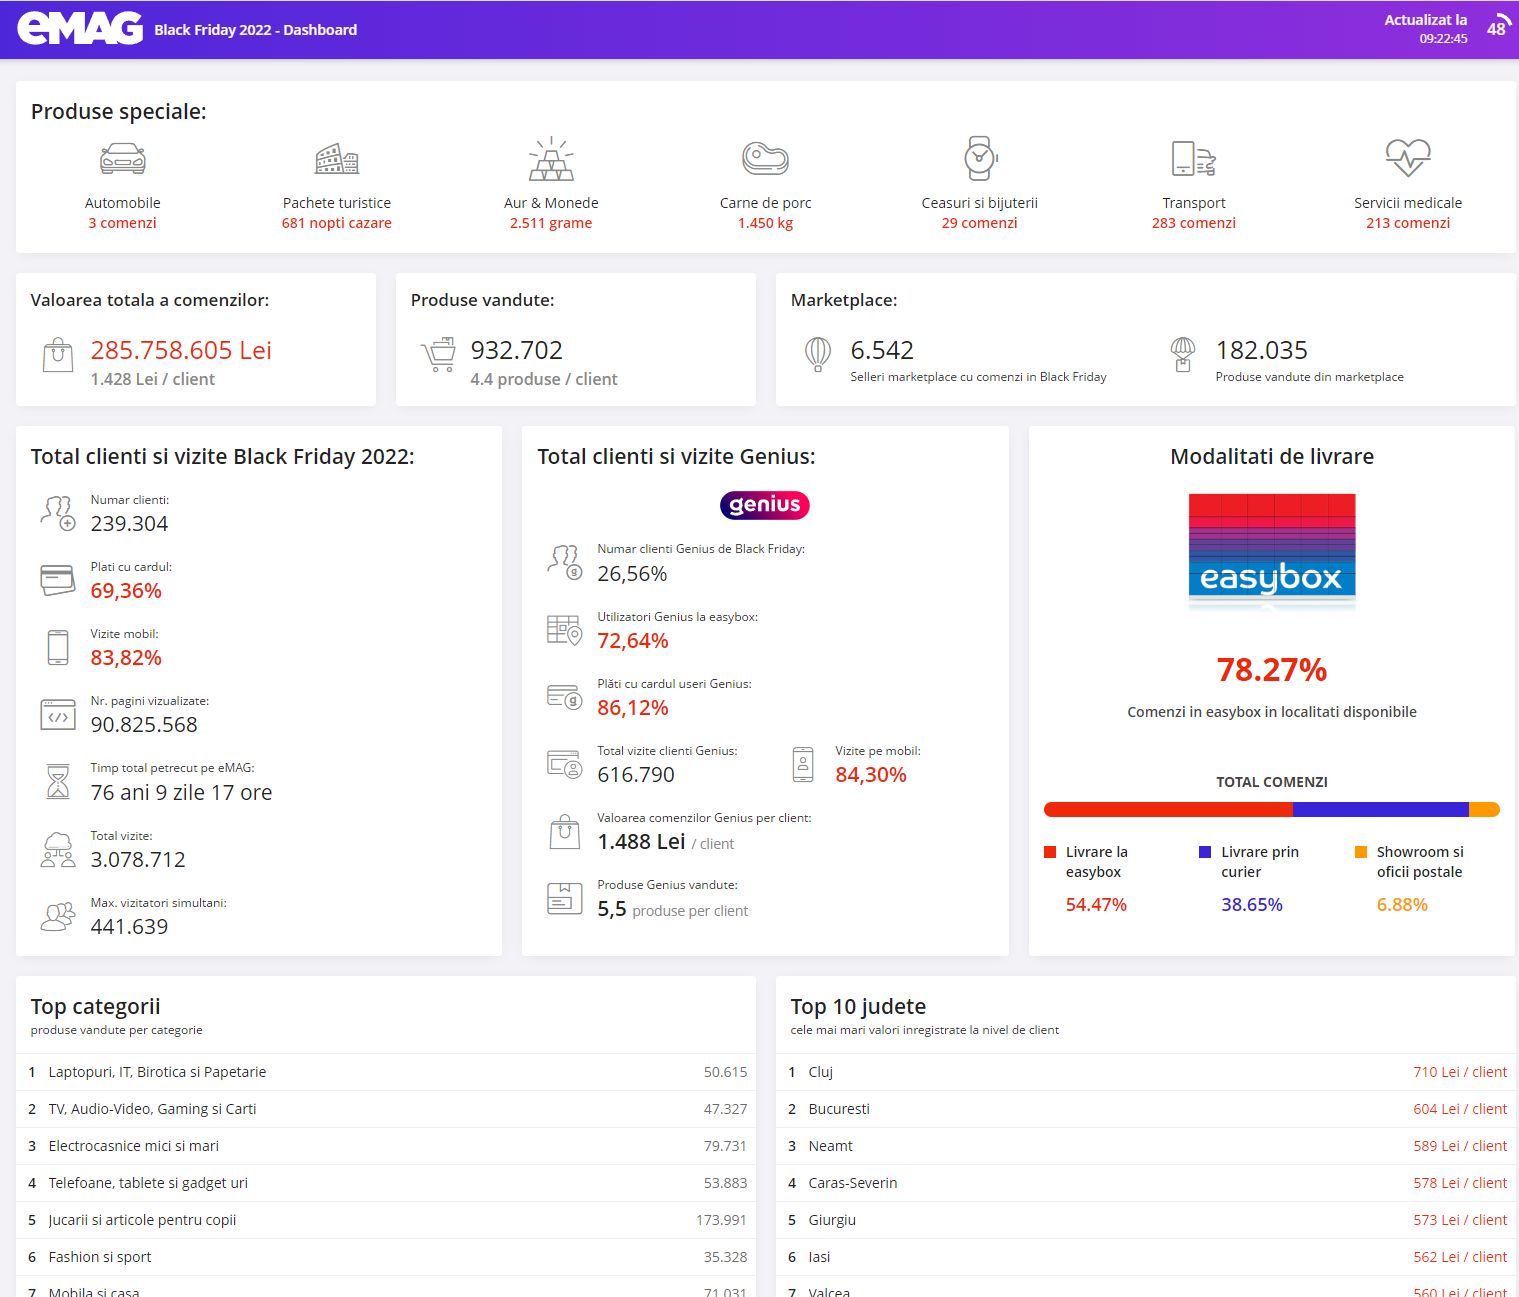The width and height of the screenshot is (1519, 1297).
Task: Click the 76 ani 9 zile 17 ore value
Action: (x=181, y=793)
